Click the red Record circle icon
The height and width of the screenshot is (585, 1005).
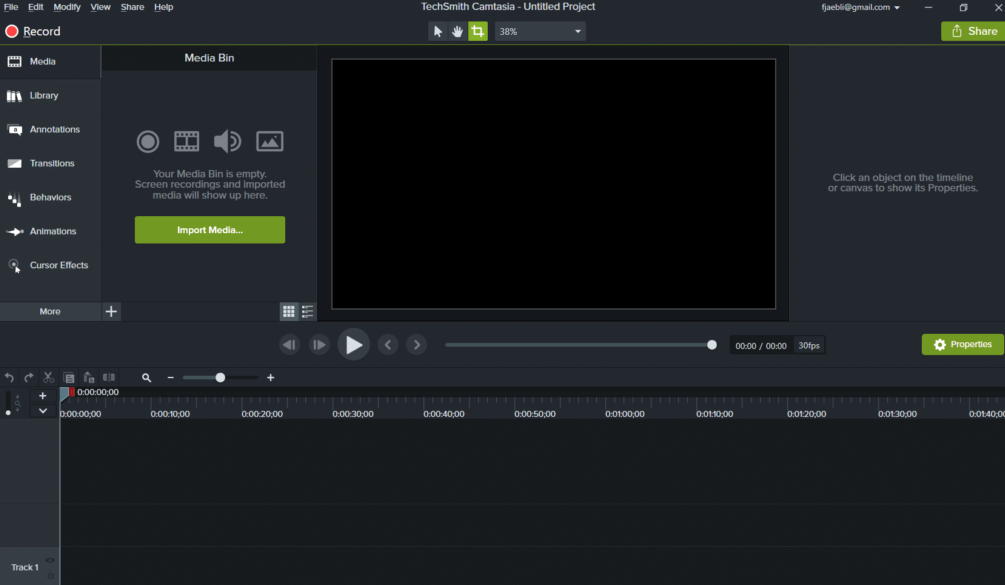tap(12, 31)
